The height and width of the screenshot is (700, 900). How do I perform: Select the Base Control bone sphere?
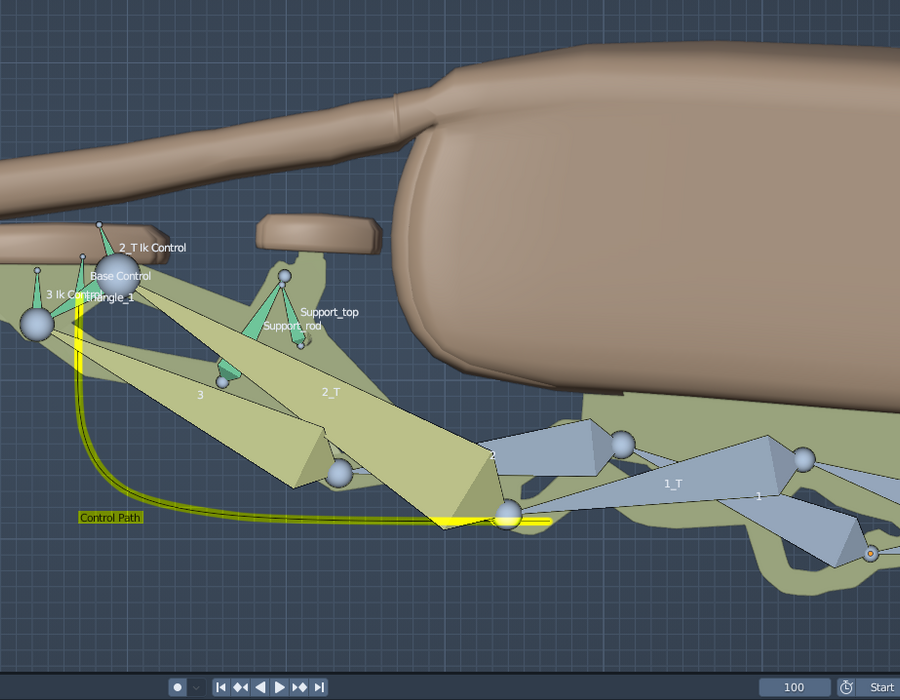(x=118, y=275)
